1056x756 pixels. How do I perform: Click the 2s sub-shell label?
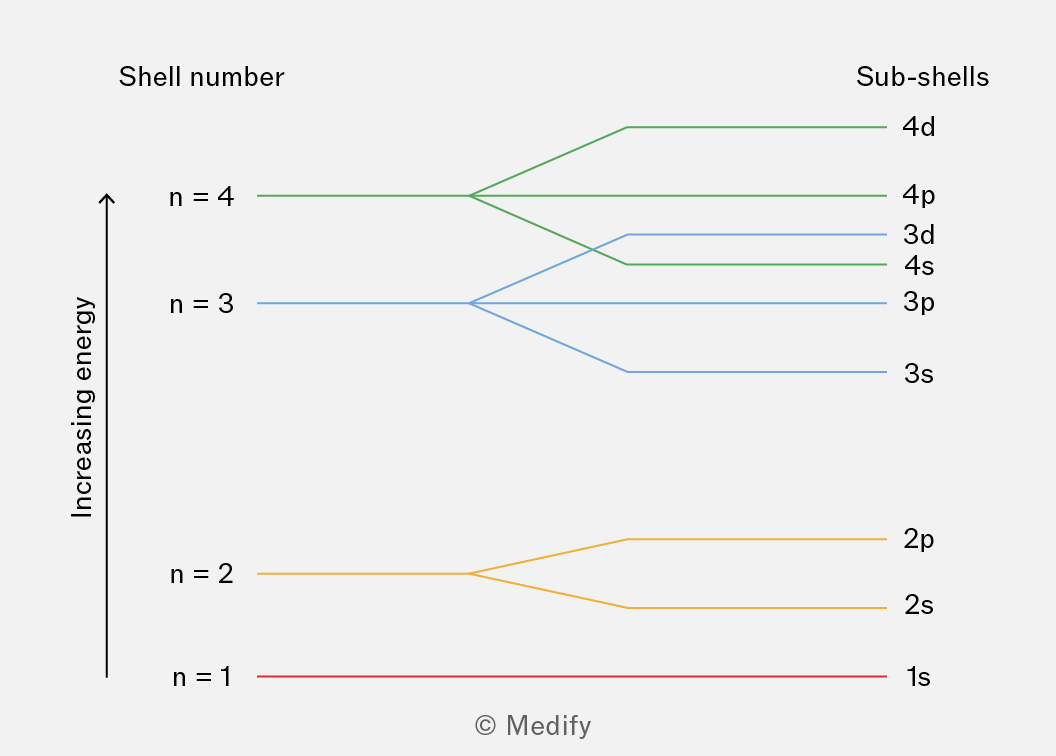918,605
